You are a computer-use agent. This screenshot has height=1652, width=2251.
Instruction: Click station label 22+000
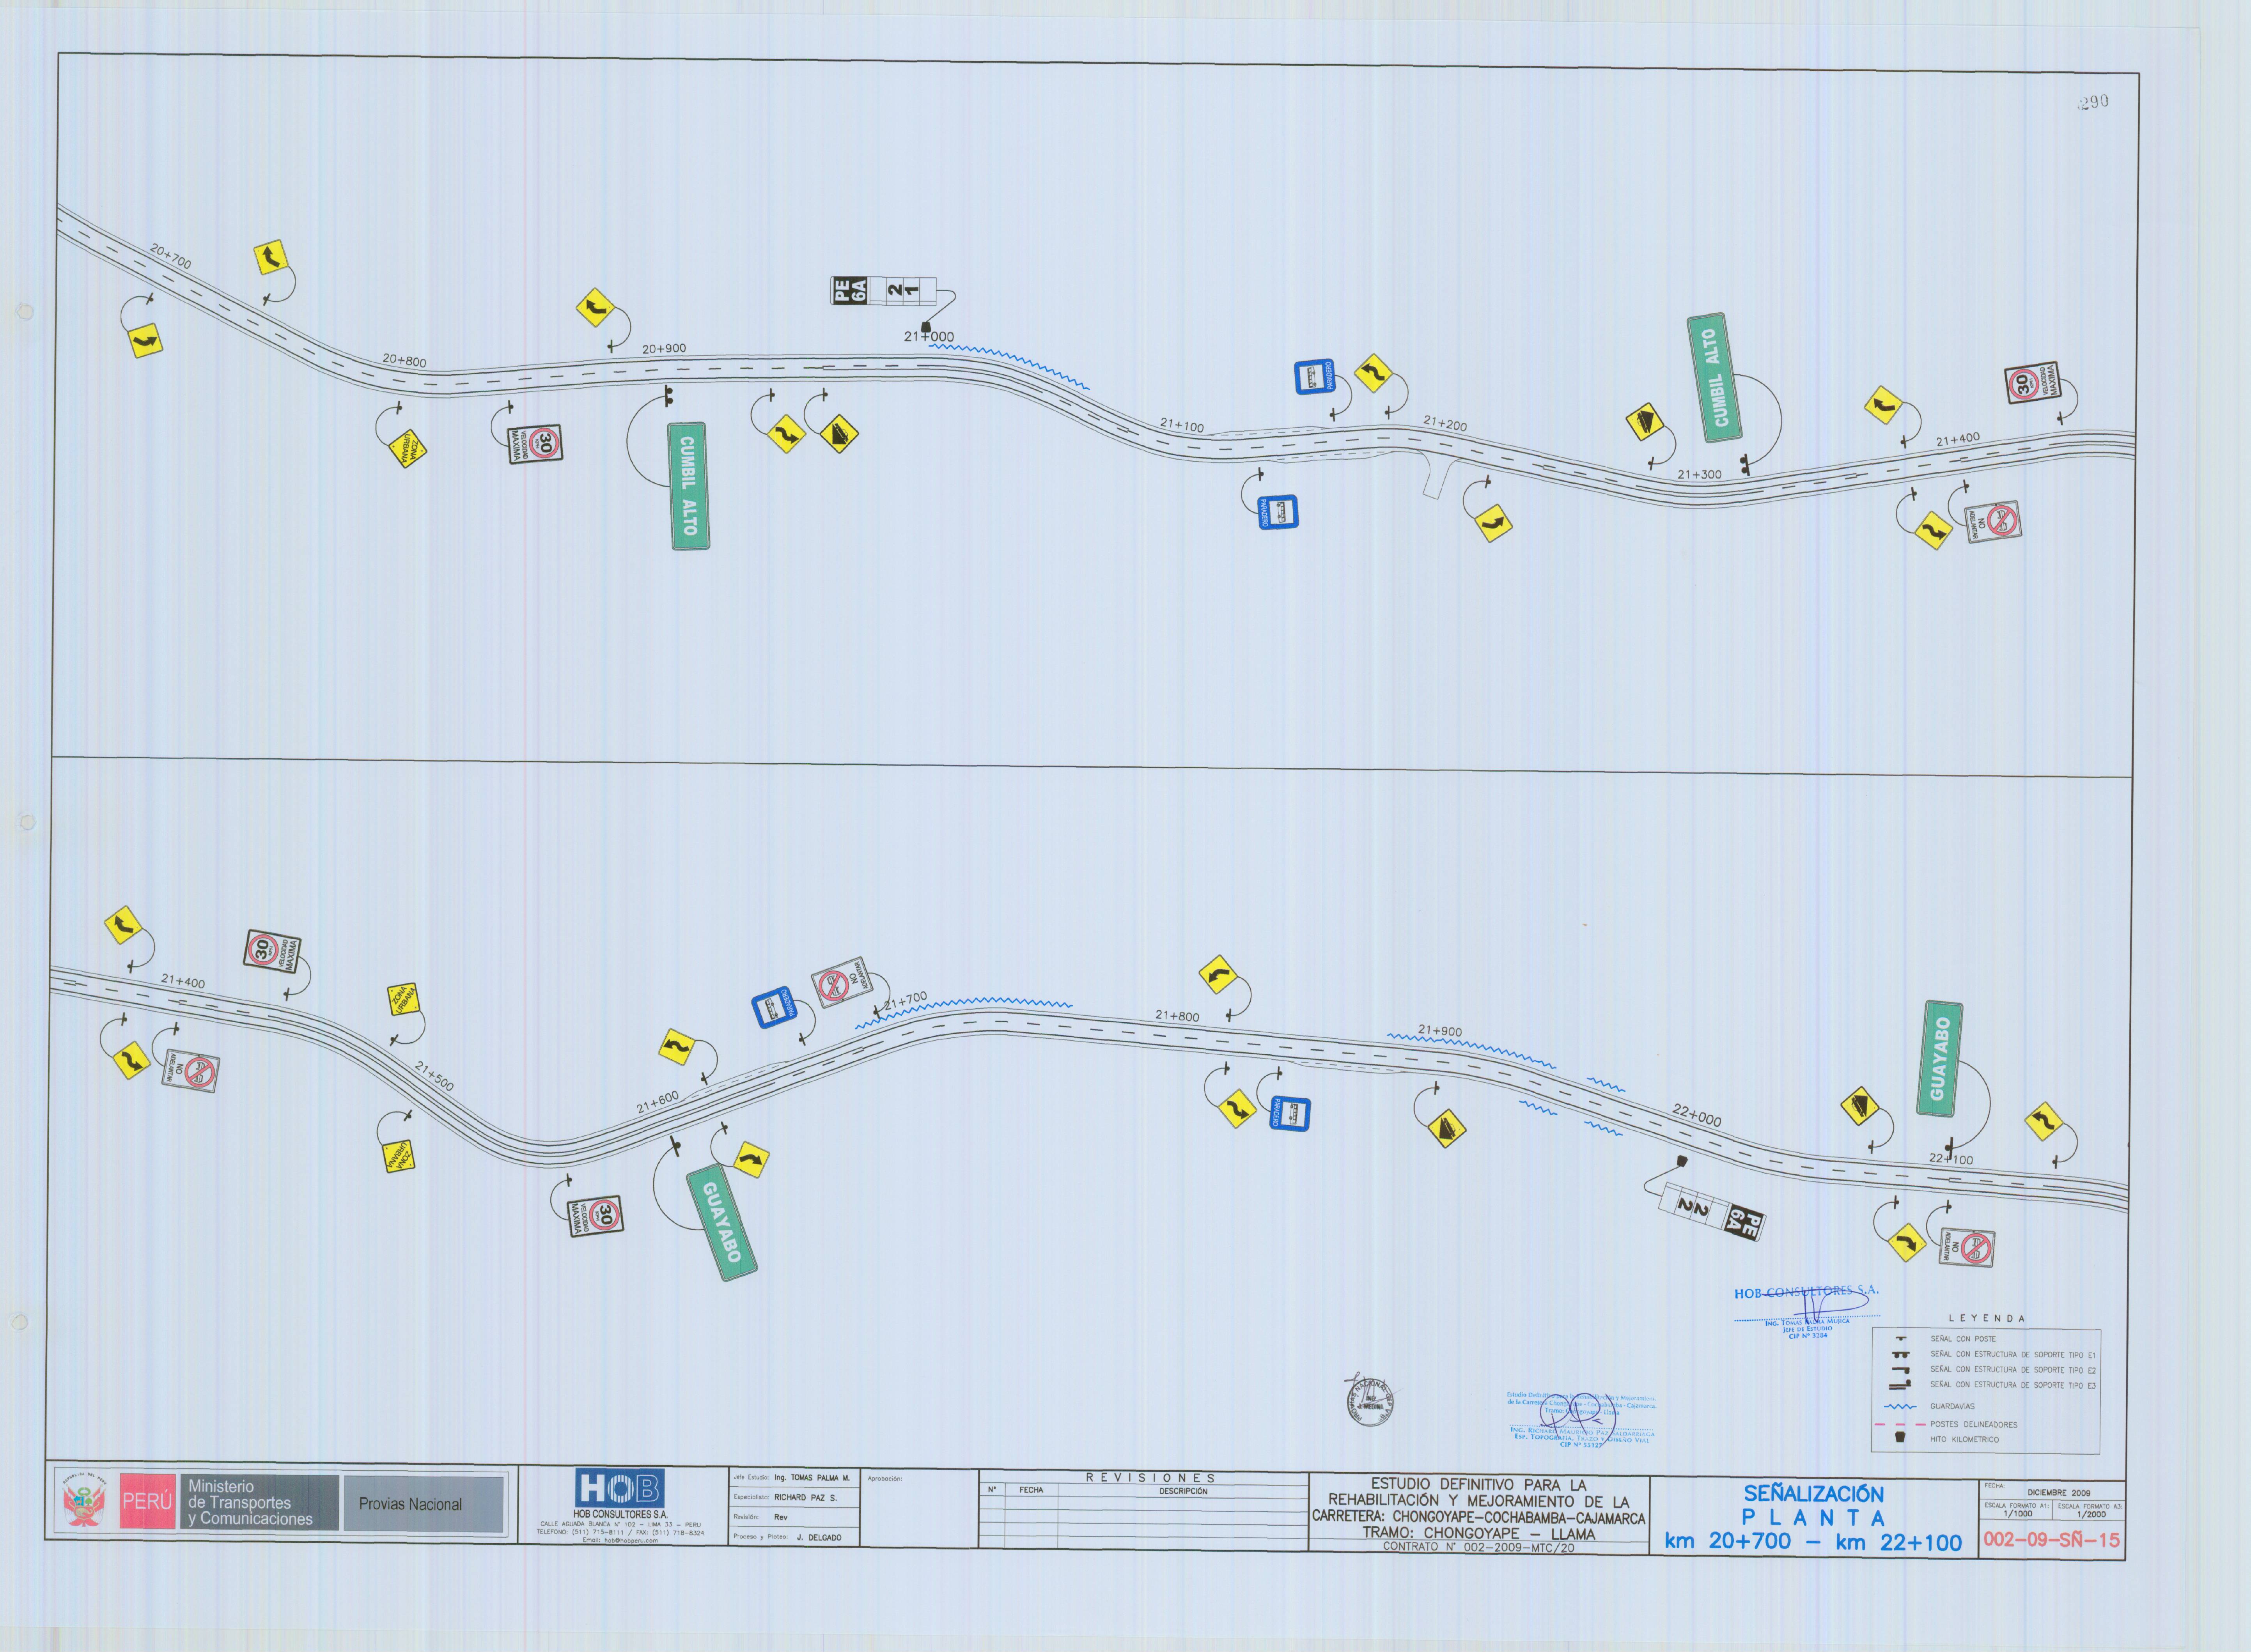click(1697, 1115)
